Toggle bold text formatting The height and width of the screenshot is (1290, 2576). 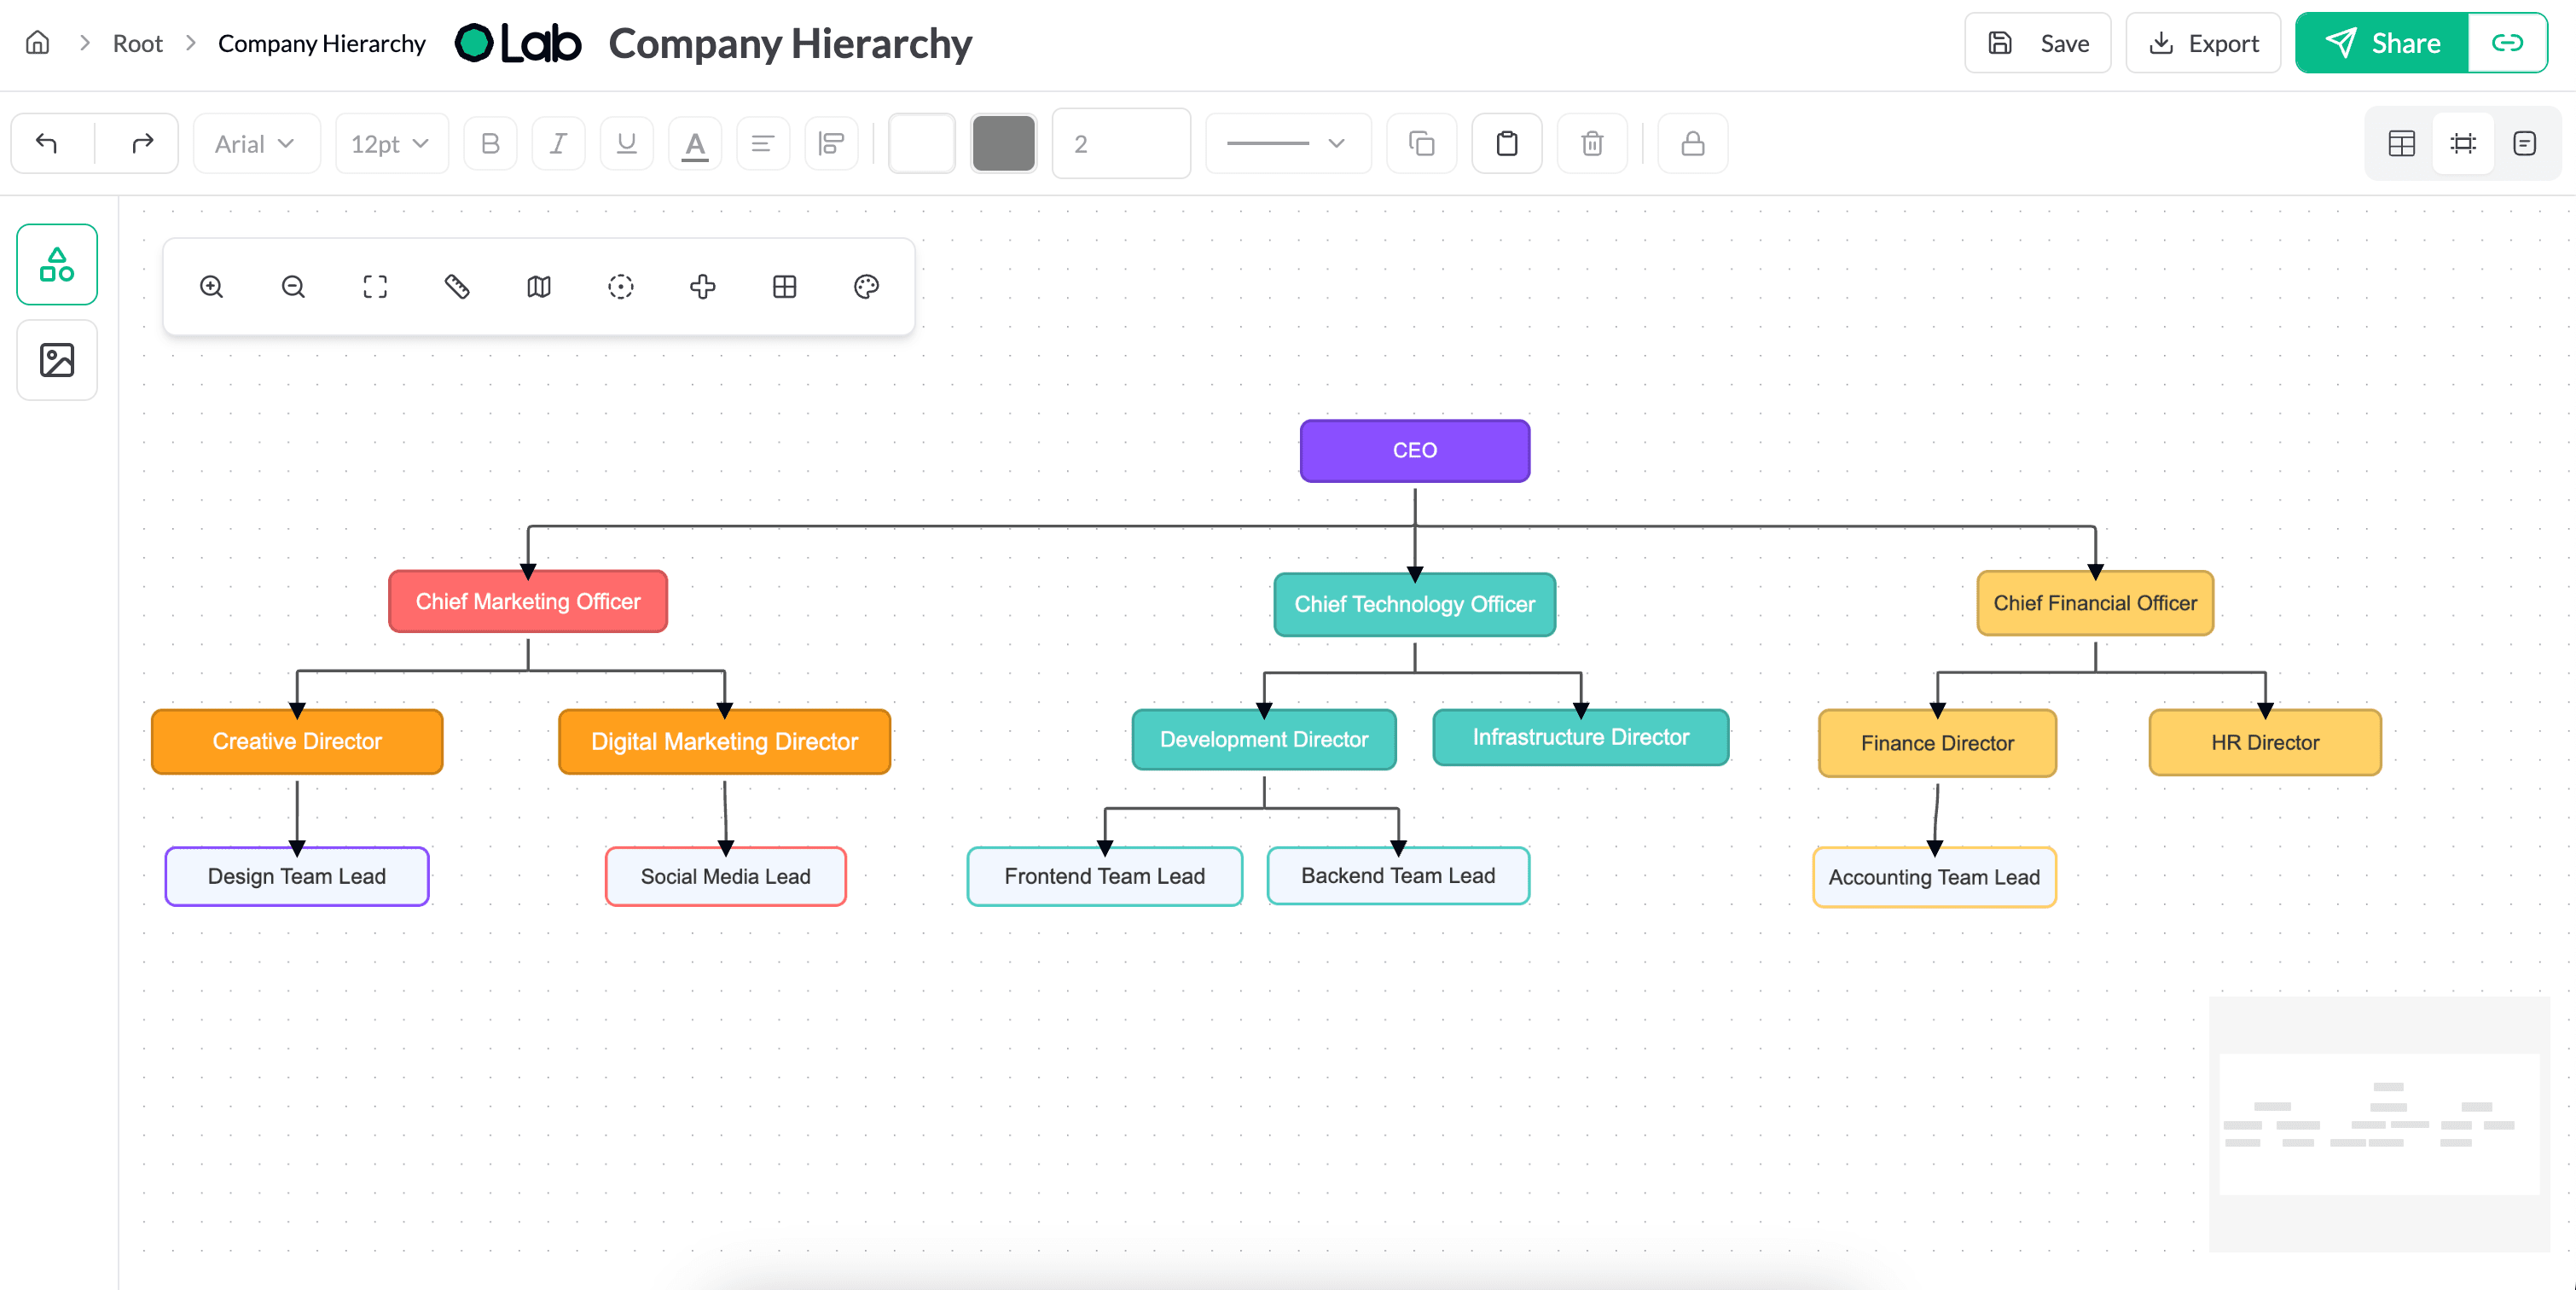click(x=490, y=143)
